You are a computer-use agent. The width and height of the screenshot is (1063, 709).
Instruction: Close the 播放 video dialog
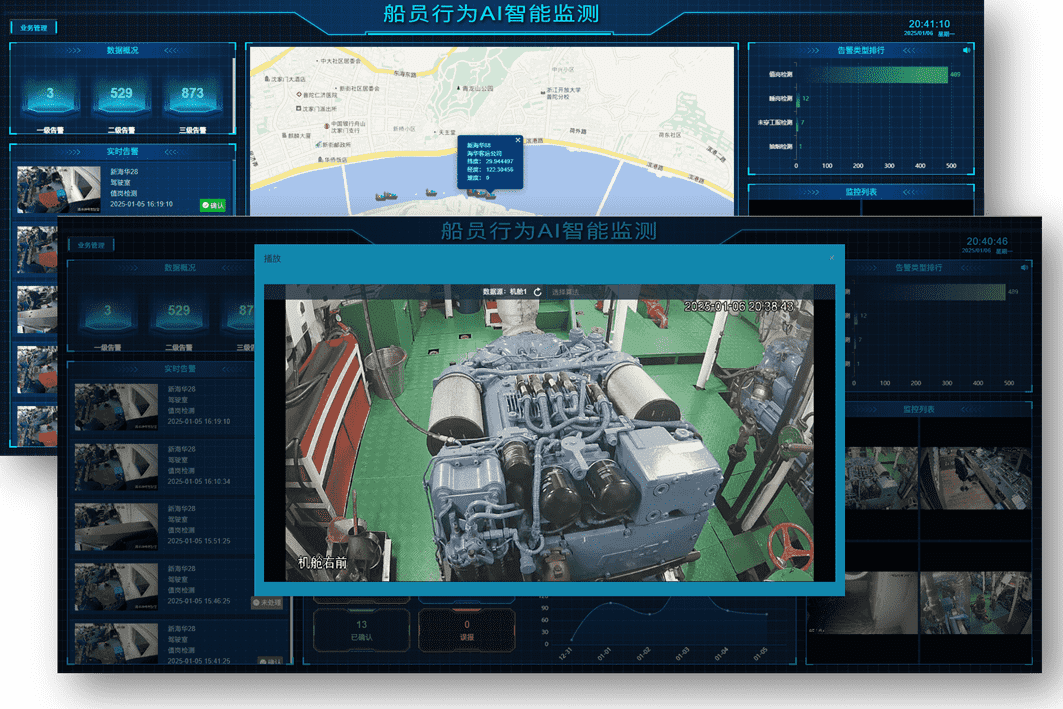pyautogui.click(x=830, y=258)
